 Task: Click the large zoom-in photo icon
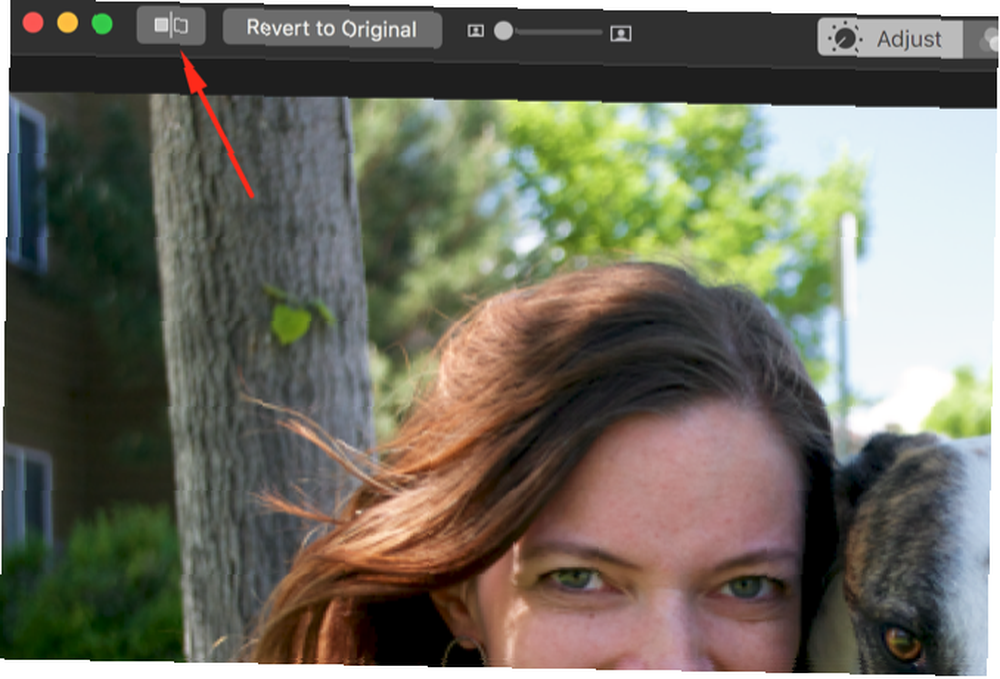pyautogui.click(x=621, y=33)
